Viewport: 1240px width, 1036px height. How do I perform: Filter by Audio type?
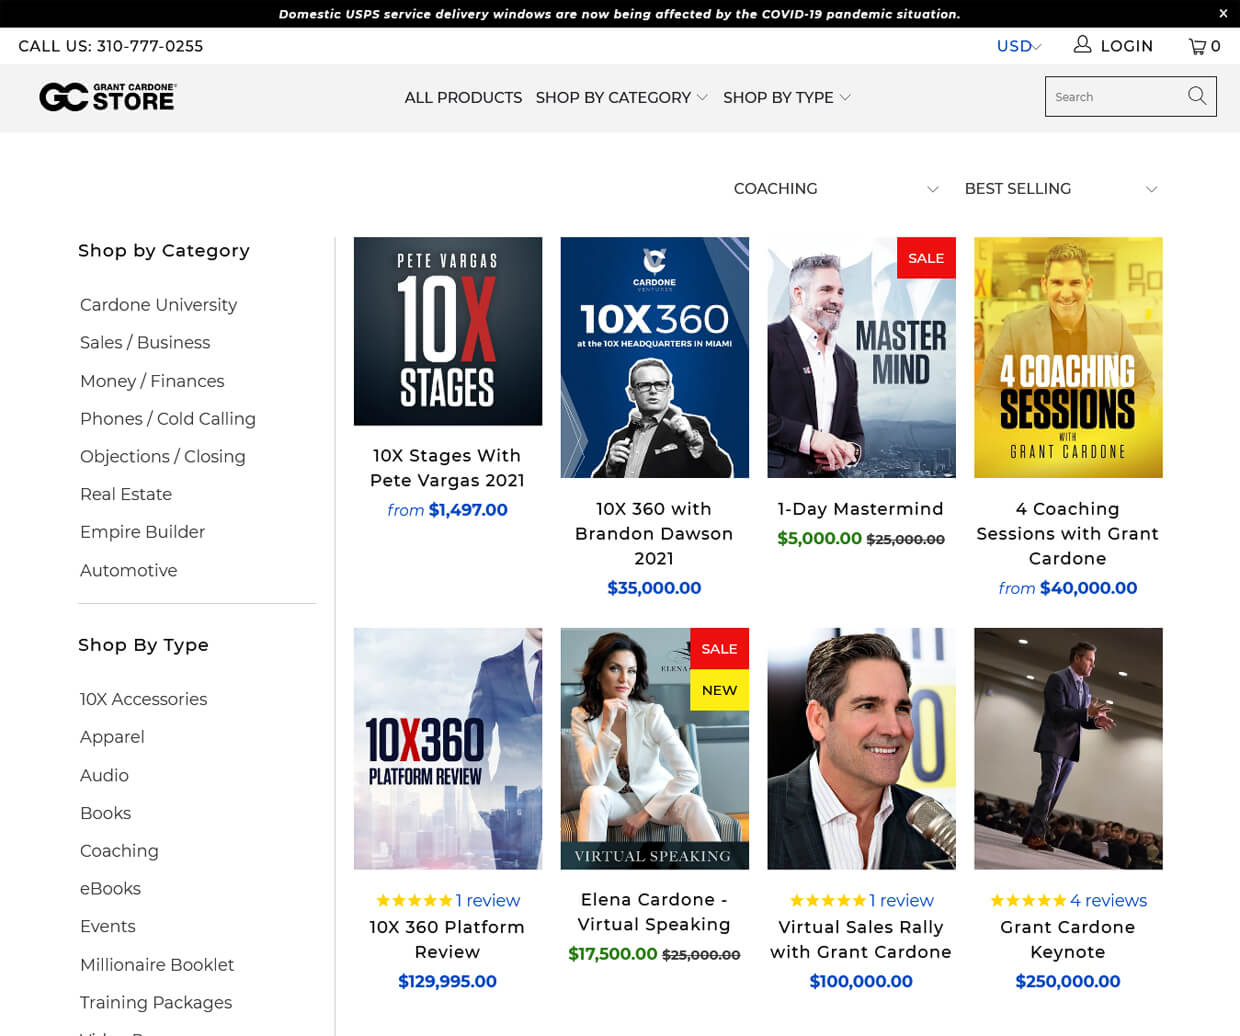tap(104, 775)
